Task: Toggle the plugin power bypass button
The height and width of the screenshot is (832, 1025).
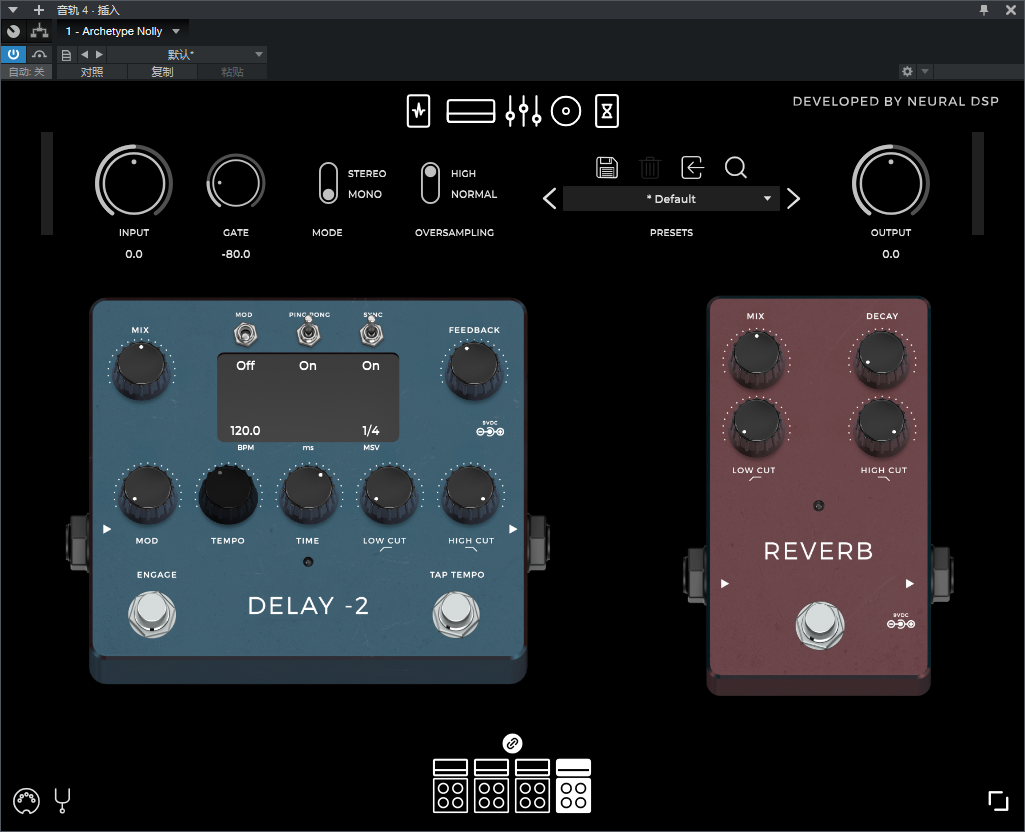Action: click(x=13, y=54)
